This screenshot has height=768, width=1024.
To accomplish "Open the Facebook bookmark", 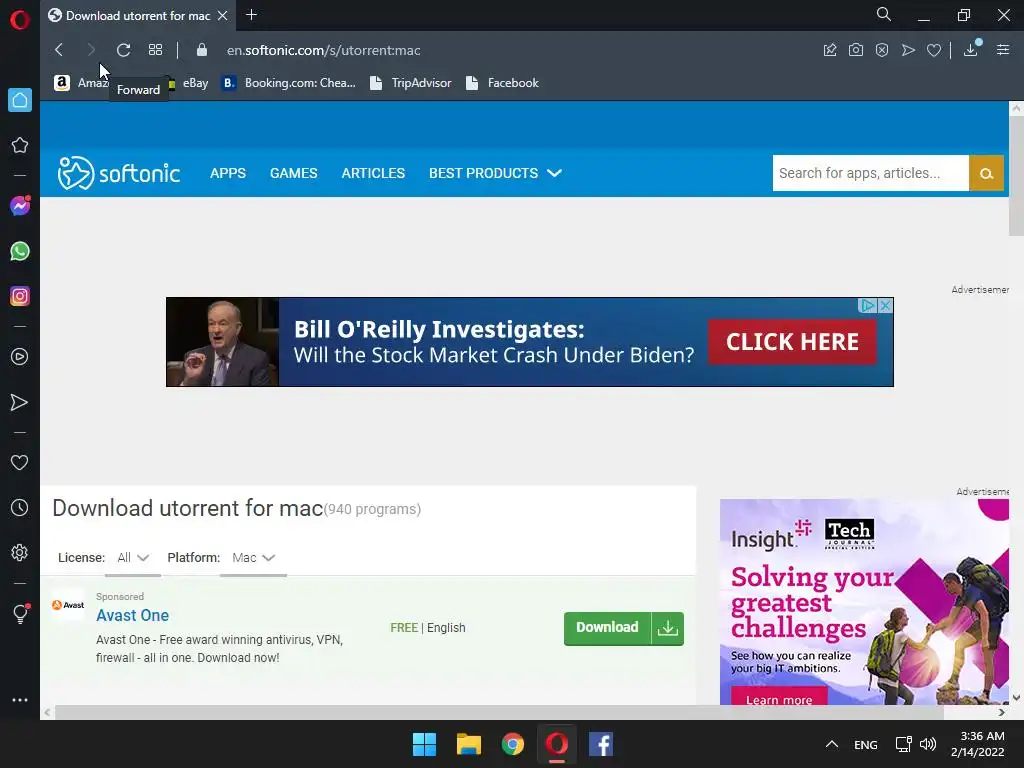I will pos(502,83).
